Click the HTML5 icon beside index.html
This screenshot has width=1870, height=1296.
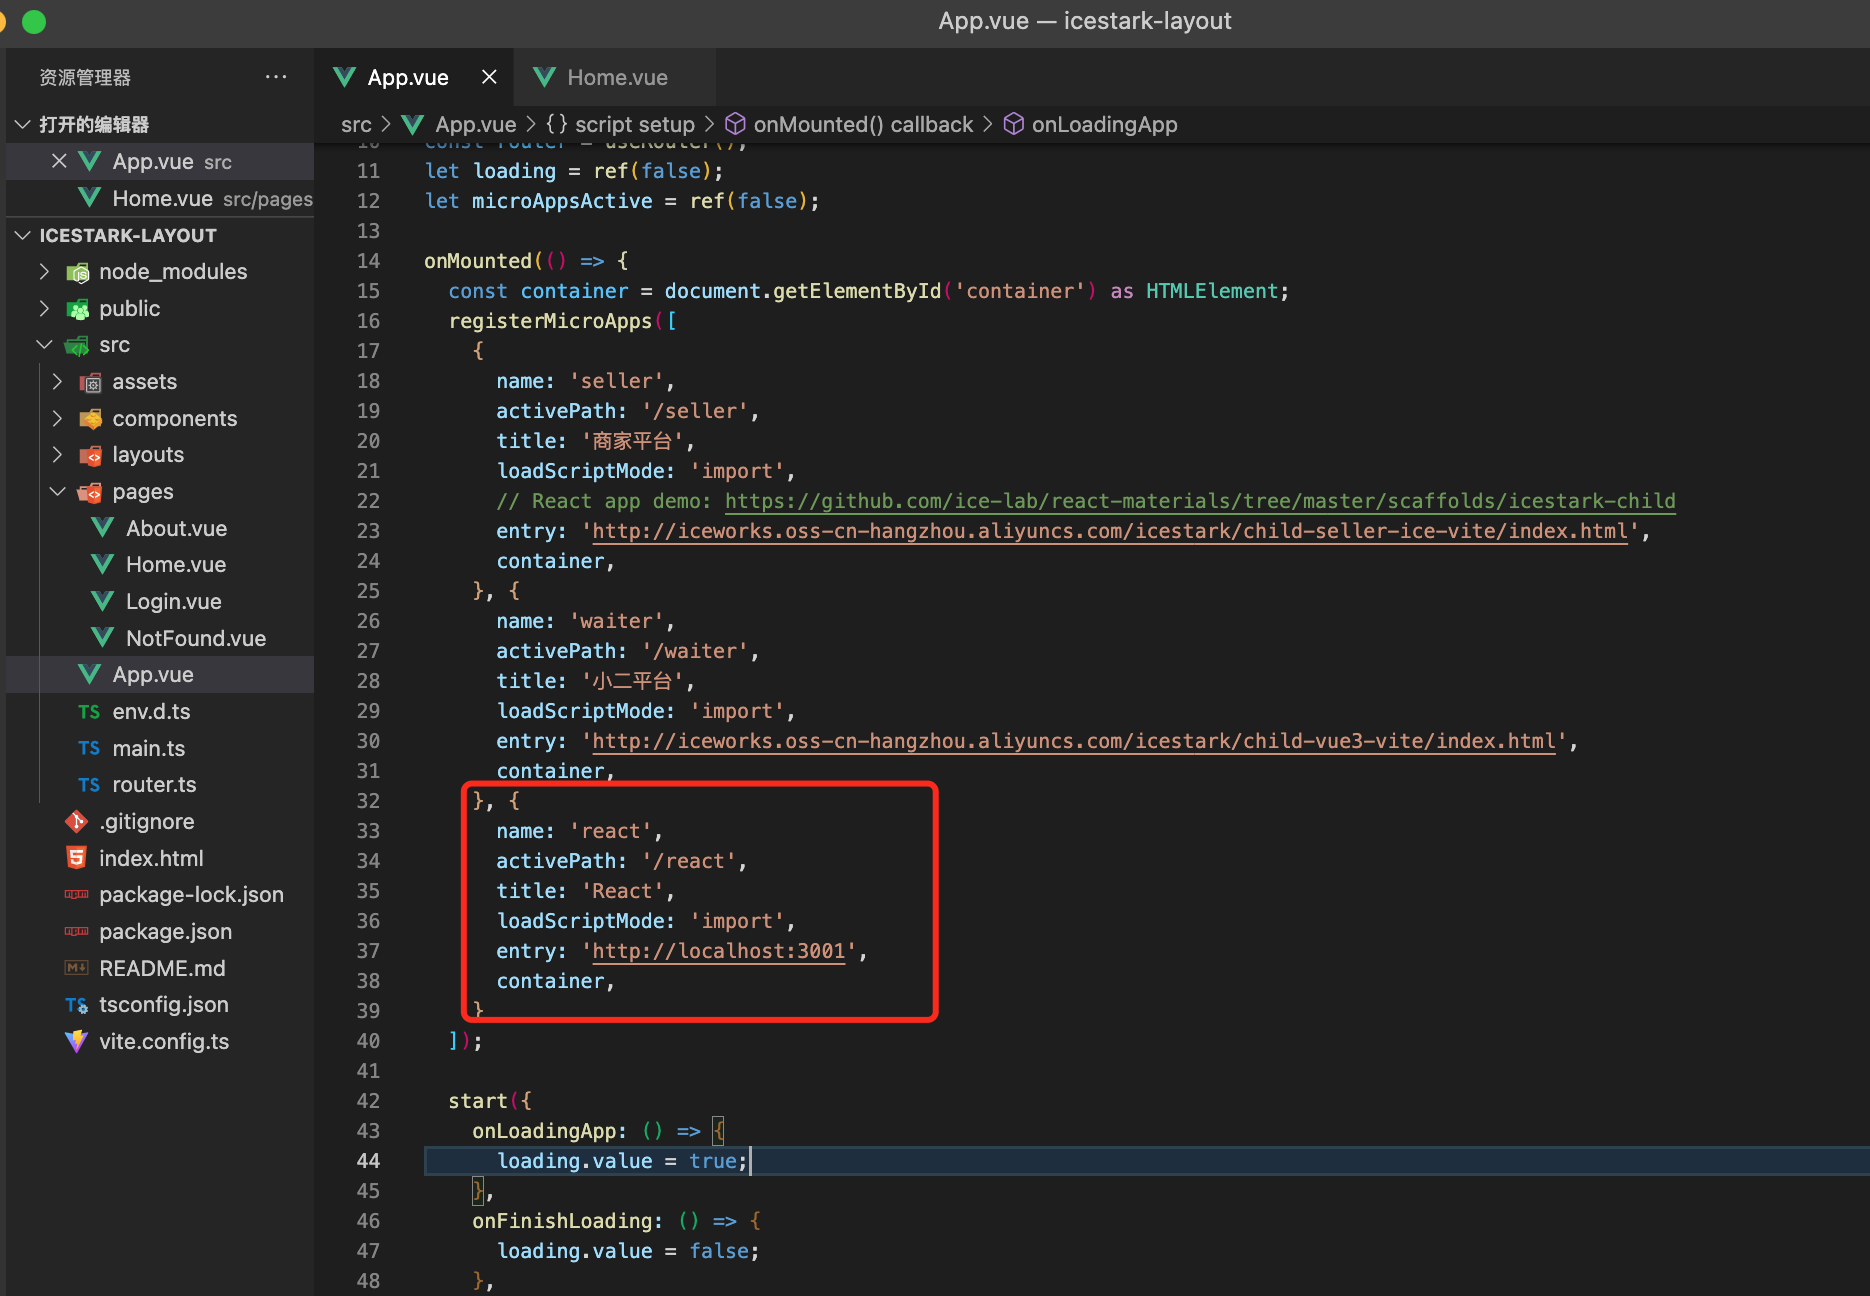pos(77,858)
